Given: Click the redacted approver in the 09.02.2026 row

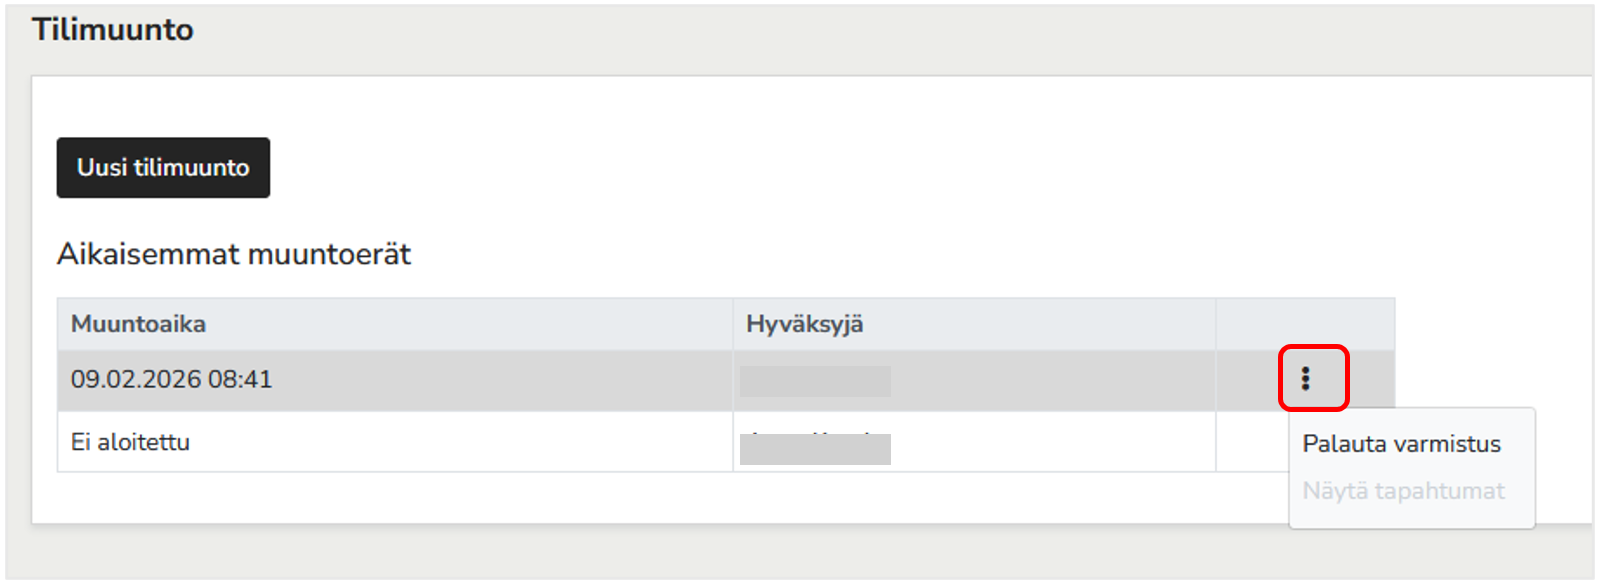Looking at the screenshot, I should point(815,381).
